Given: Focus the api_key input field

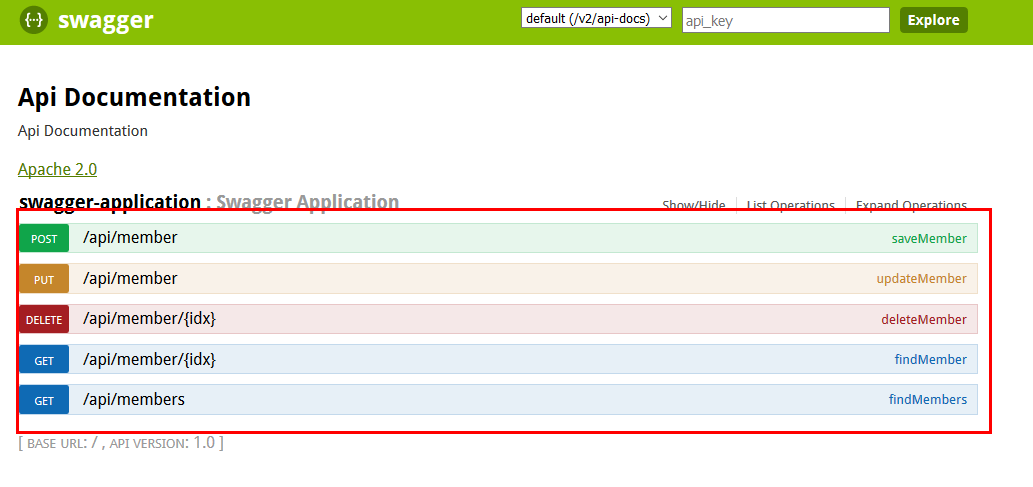Looking at the screenshot, I should click(x=786, y=20).
